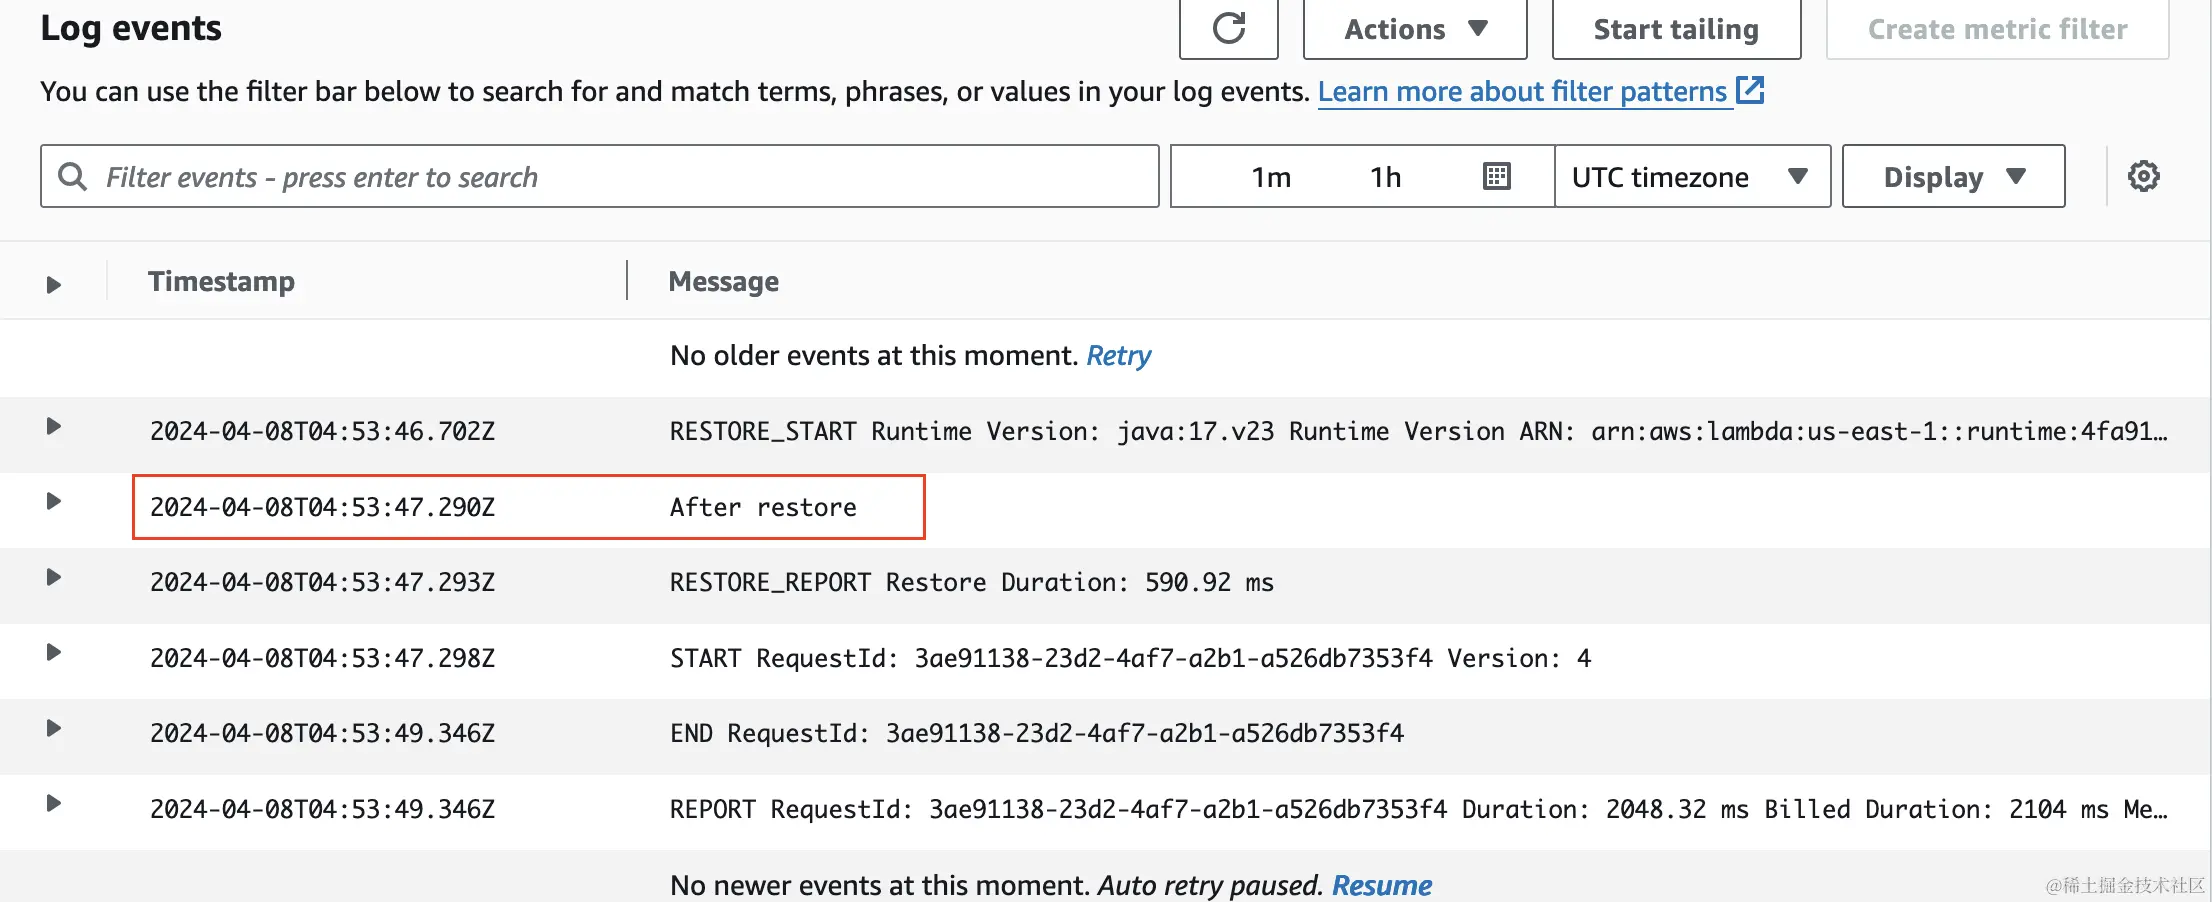Click Resume to restart auto retry
The image size is (2212, 902).
tap(1381, 885)
